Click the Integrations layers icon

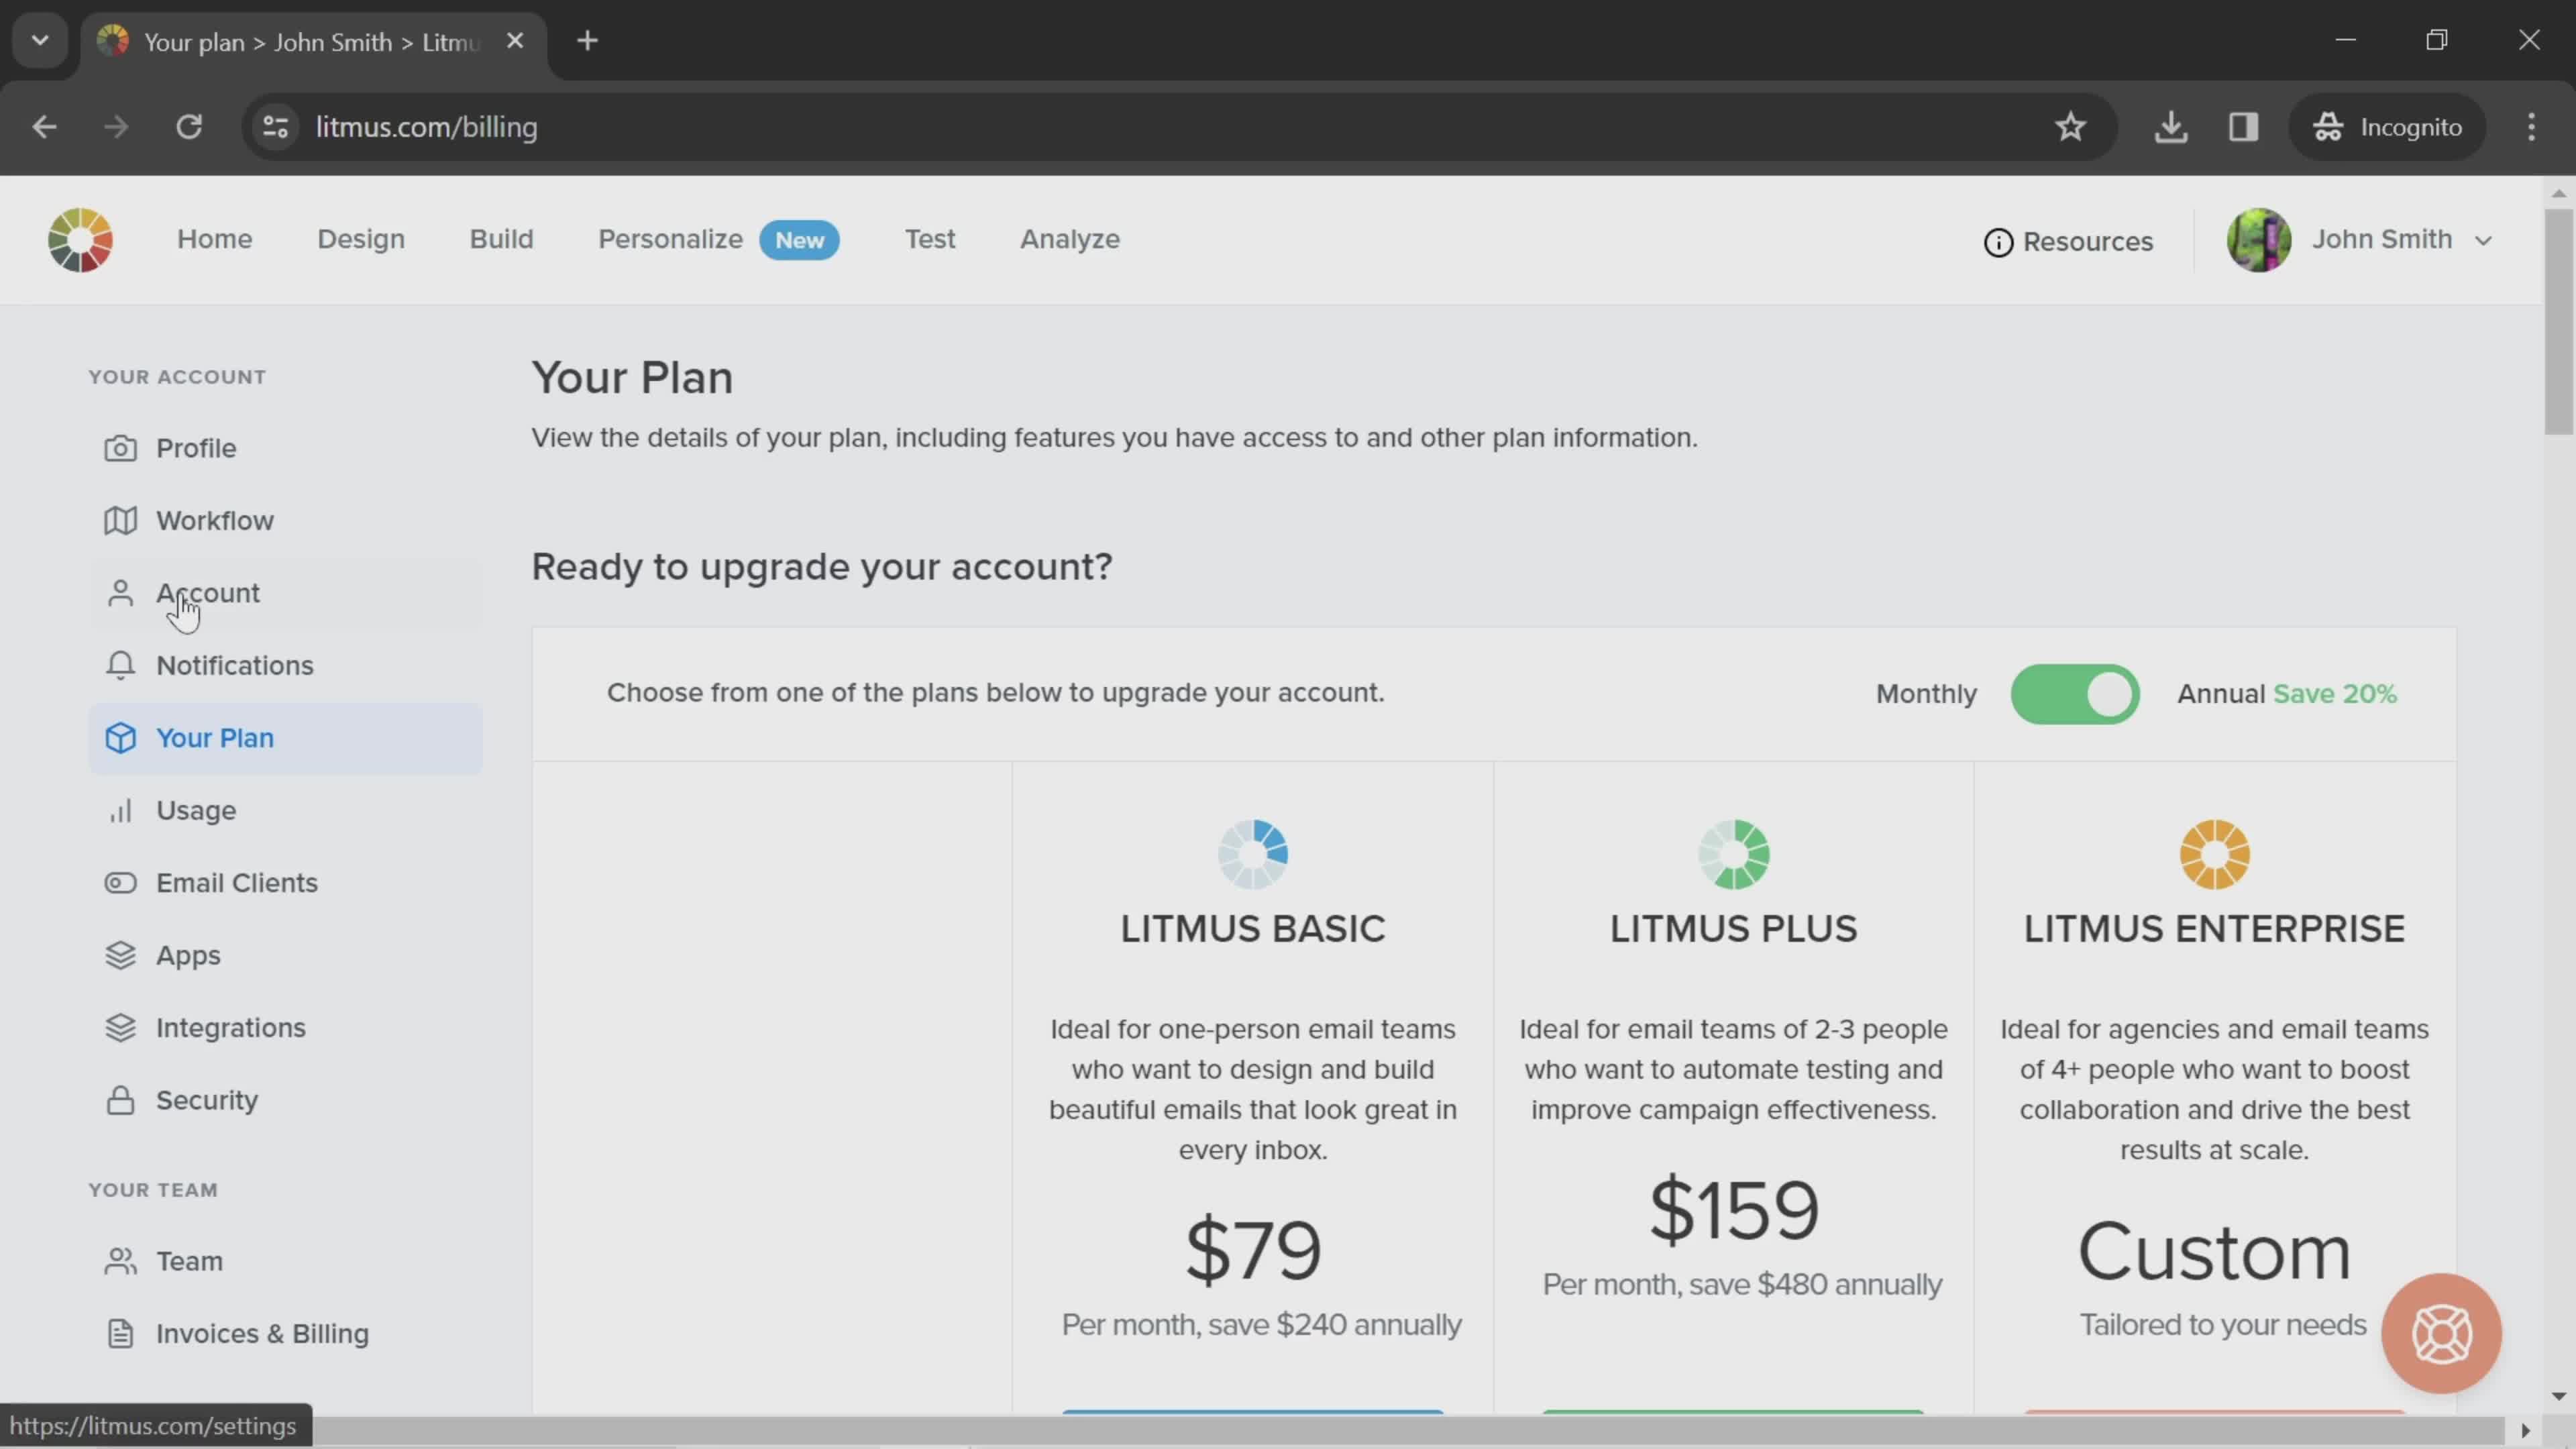[120, 1028]
